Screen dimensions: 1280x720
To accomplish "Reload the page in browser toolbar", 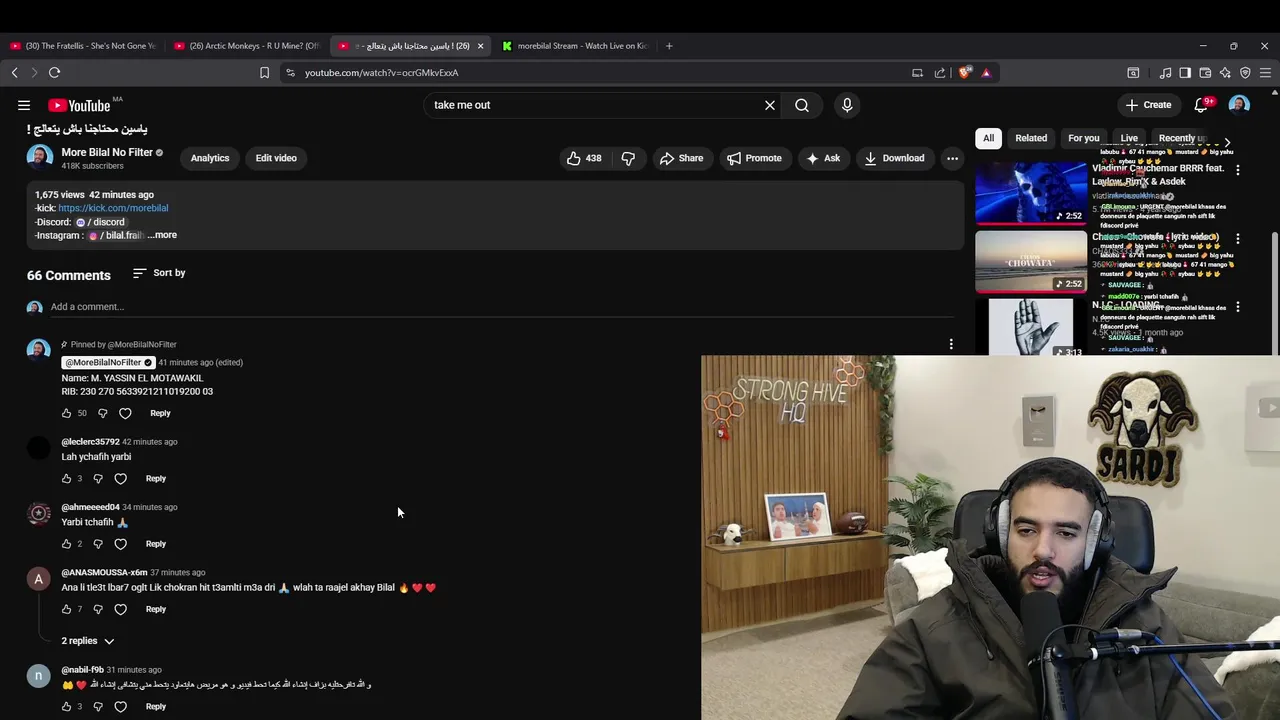I will point(55,73).
